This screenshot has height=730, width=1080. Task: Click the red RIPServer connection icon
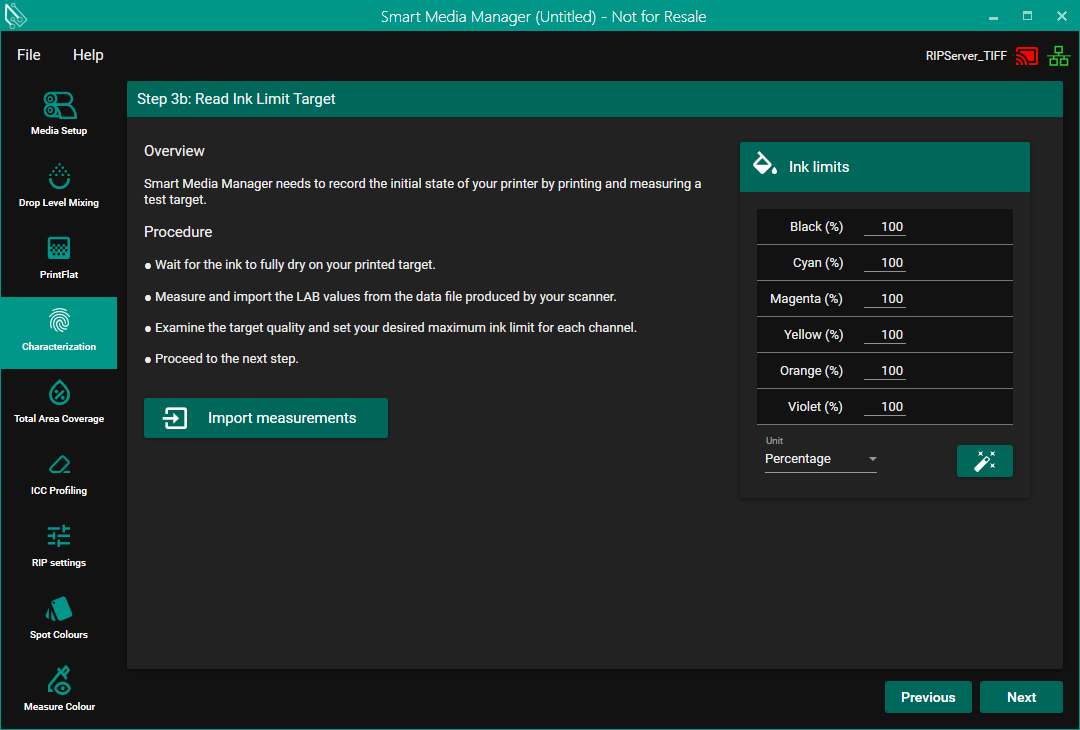(x=1026, y=56)
